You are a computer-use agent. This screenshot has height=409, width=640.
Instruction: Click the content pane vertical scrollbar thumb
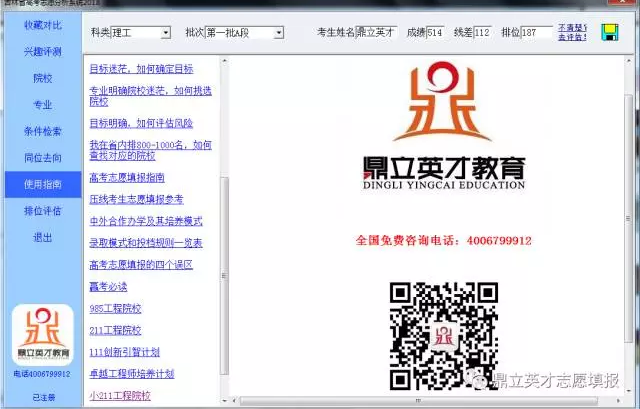[629, 219]
